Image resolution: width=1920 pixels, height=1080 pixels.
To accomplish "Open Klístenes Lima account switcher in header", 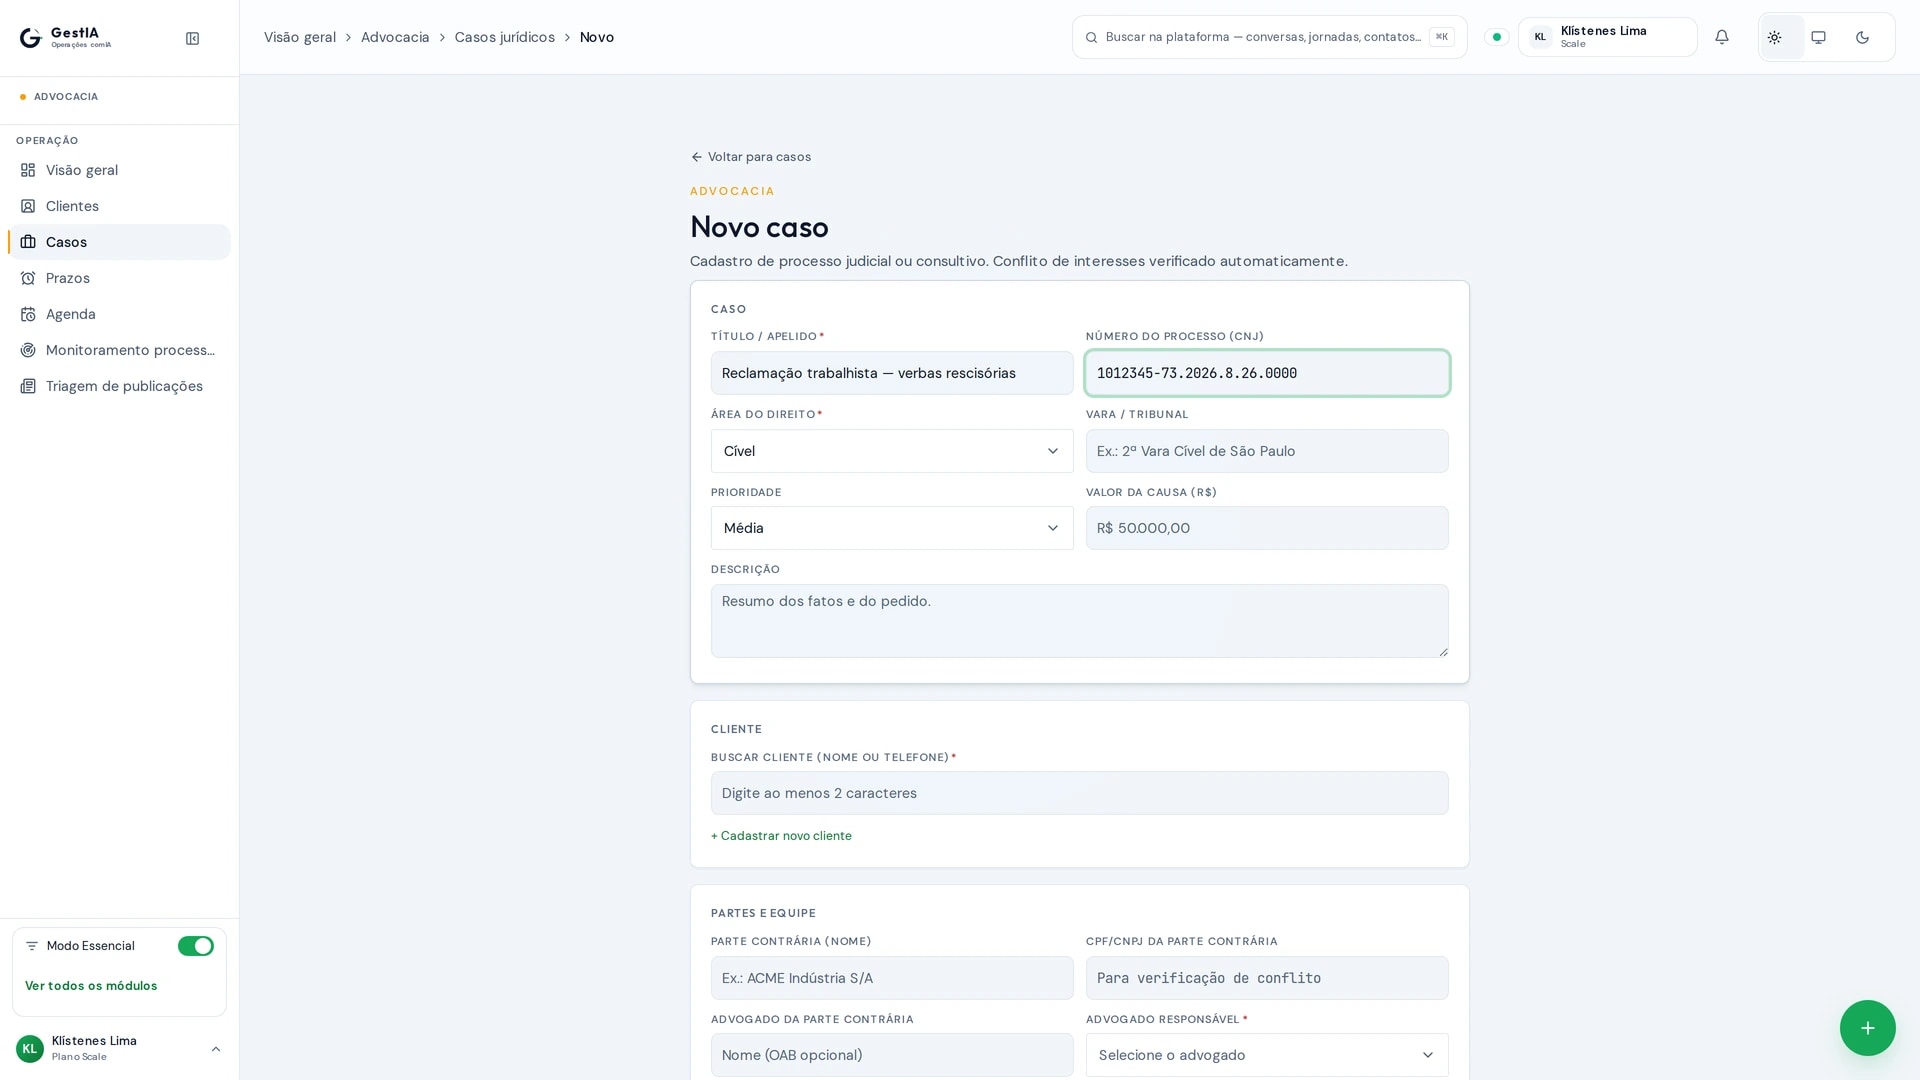I will [1608, 37].
